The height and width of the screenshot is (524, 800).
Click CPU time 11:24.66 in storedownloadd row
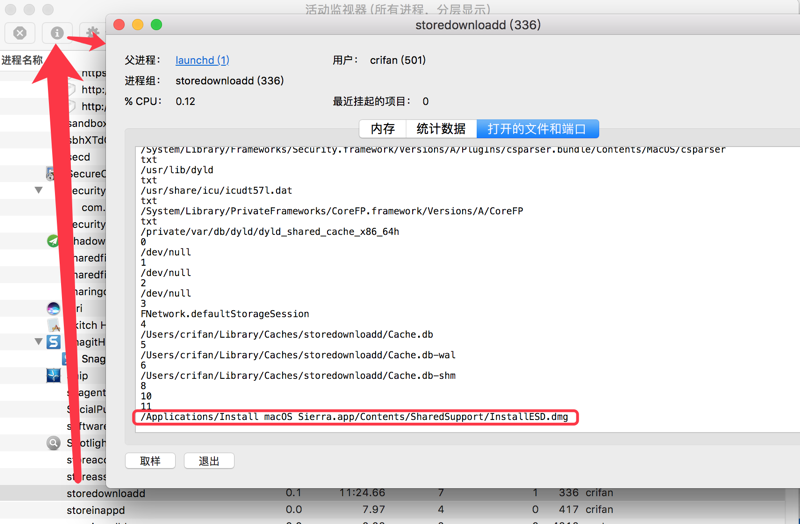point(362,493)
